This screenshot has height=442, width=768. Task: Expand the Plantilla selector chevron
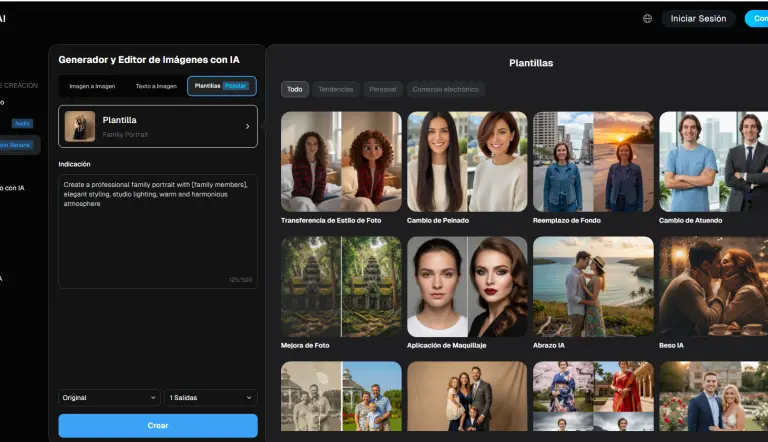click(x=247, y=127)
